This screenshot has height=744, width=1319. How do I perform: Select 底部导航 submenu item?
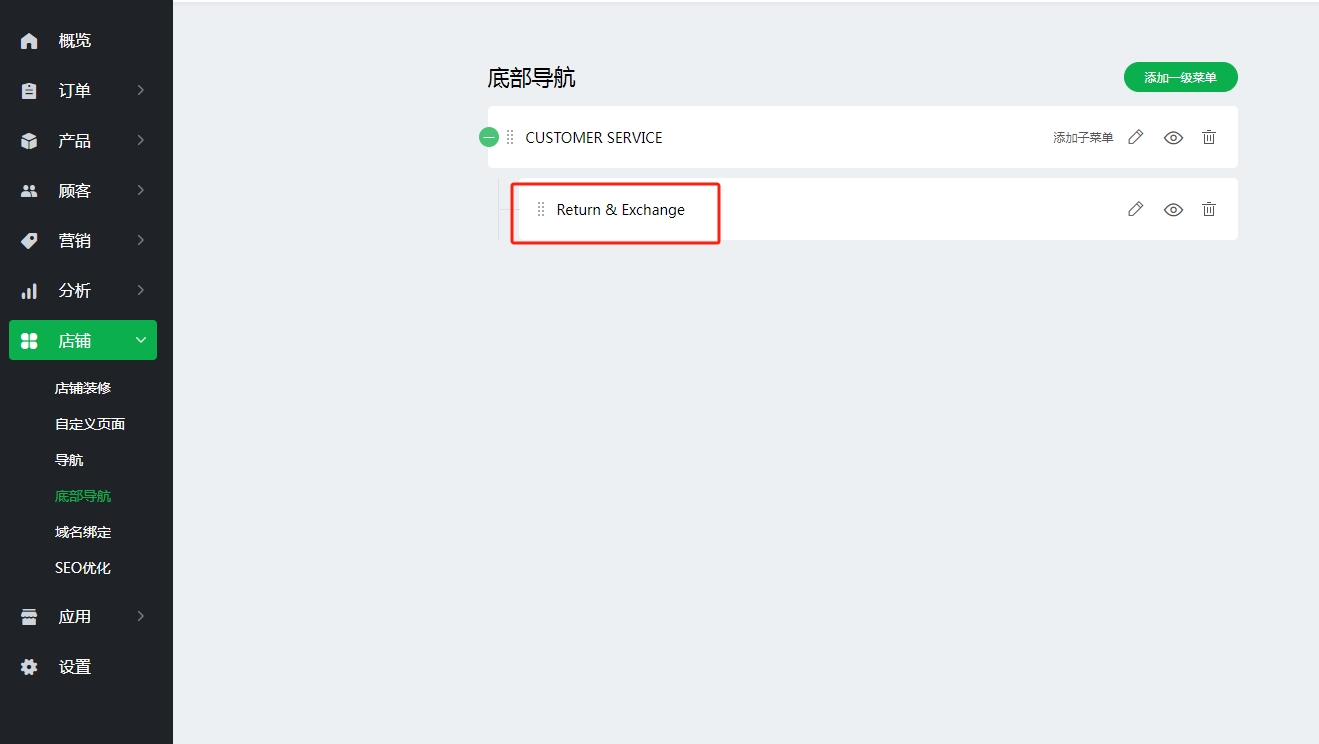click(x=83, y=496)
